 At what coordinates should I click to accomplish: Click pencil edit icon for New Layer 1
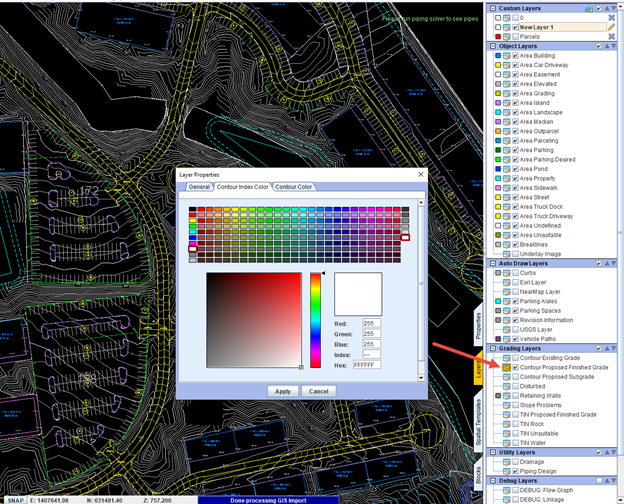[x=611, y=27]
